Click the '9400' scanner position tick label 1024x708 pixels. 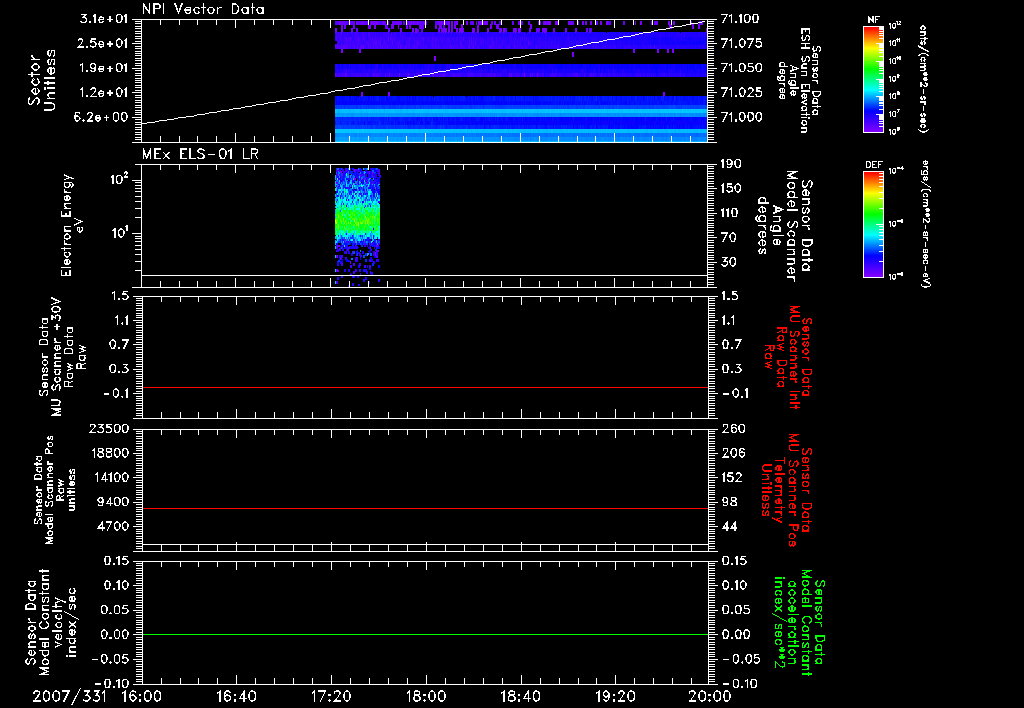[x=112, y=502]
